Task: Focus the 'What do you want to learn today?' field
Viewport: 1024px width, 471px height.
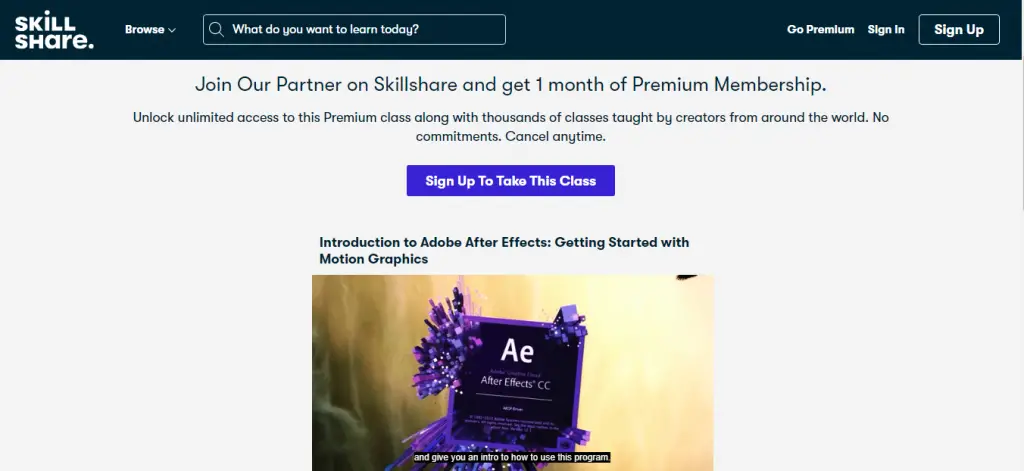Action: 354,29
